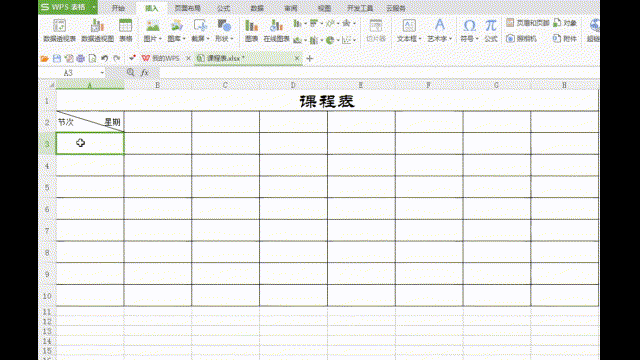Insert a 公式 equation (π)
The height and width of the screenshot is (360, 640).
coord(491,31)
